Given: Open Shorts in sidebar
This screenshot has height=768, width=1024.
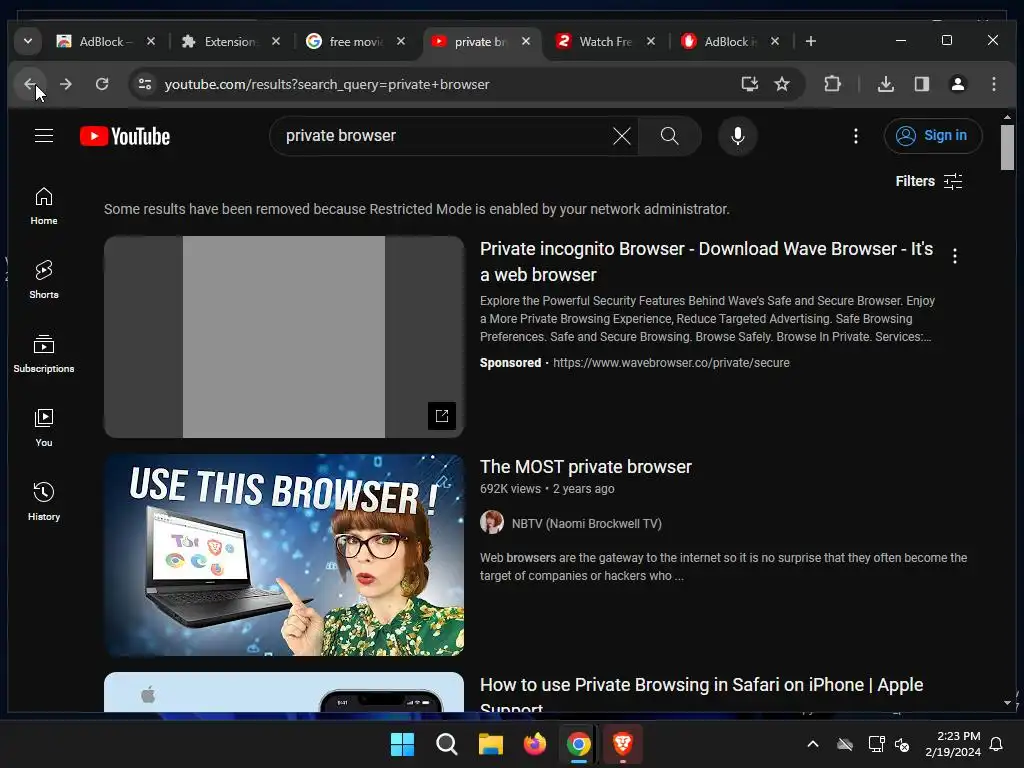Looking at the screenshot, I should 44,280.
